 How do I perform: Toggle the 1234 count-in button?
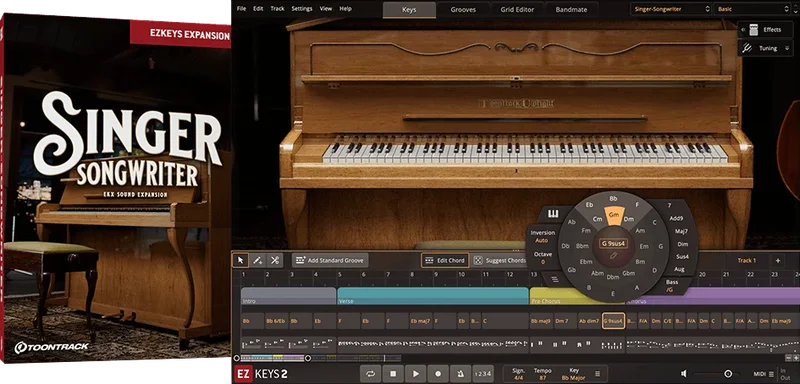pos(483,374)
